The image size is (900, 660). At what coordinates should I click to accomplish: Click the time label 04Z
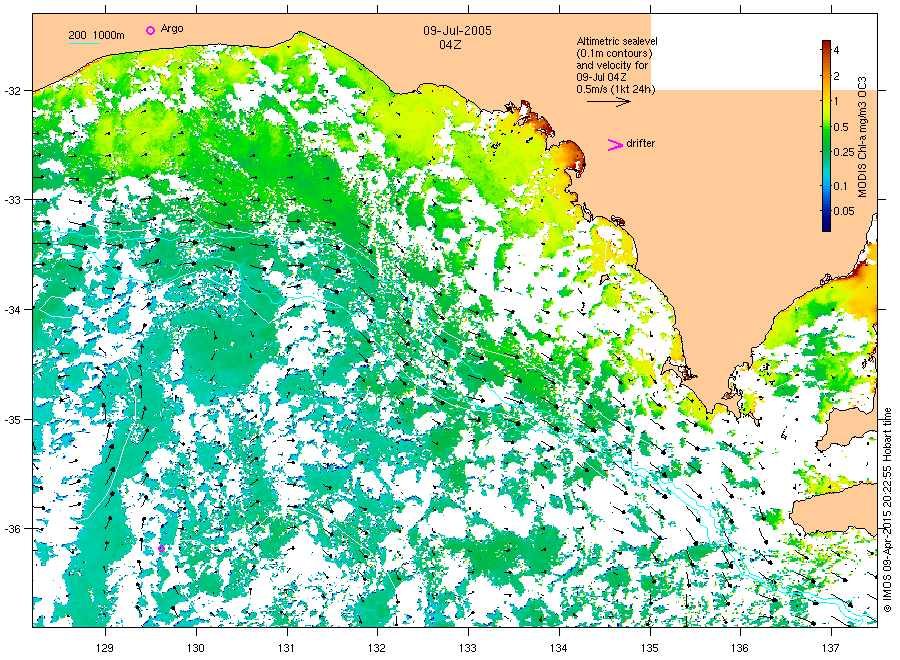click(x=450, y=45)
